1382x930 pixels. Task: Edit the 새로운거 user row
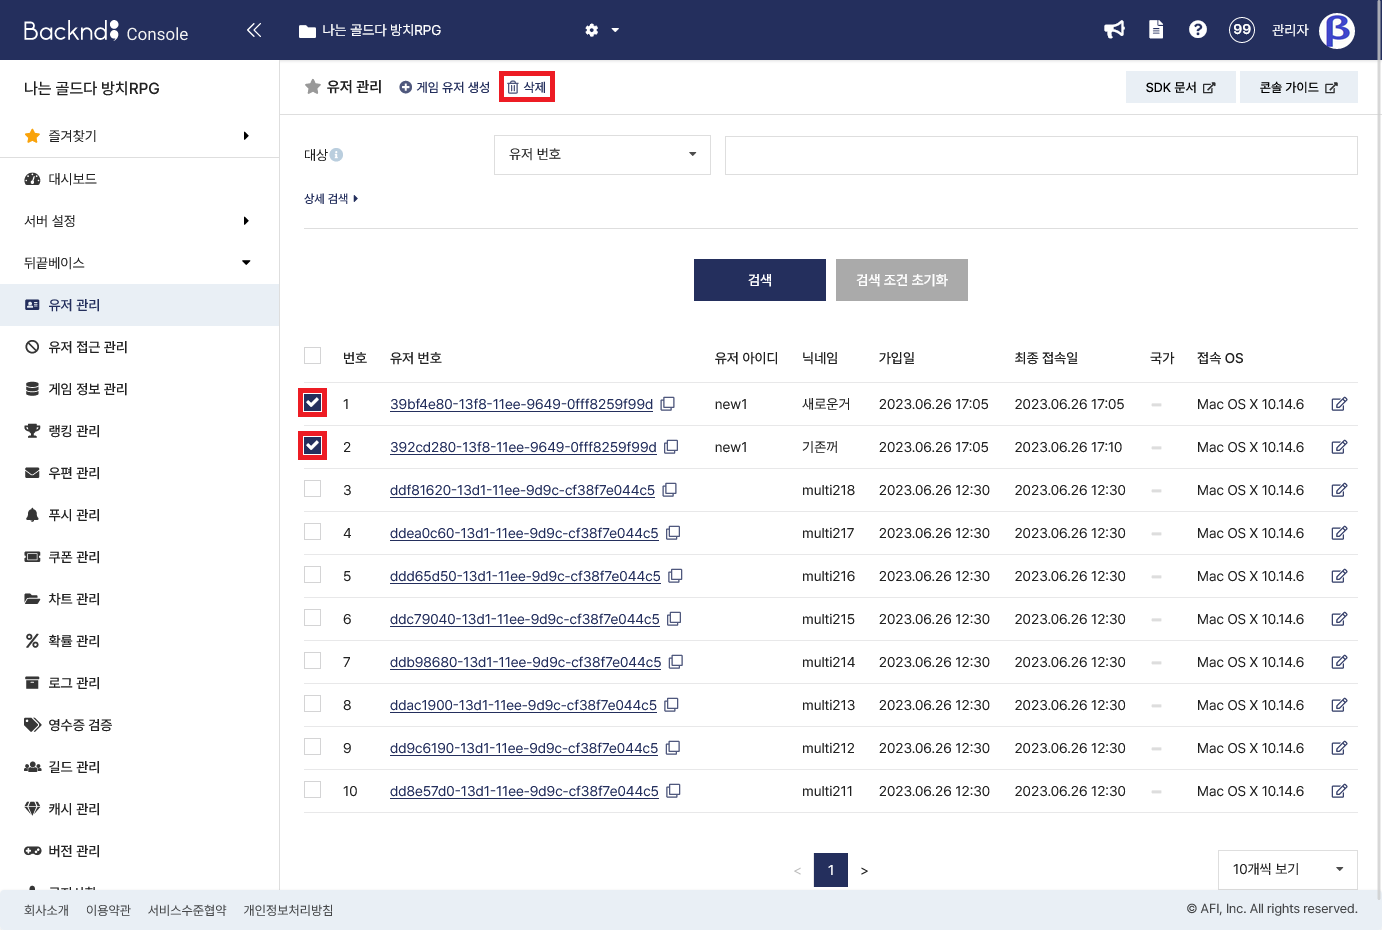pyautogui.click(x=1339, y=404)
